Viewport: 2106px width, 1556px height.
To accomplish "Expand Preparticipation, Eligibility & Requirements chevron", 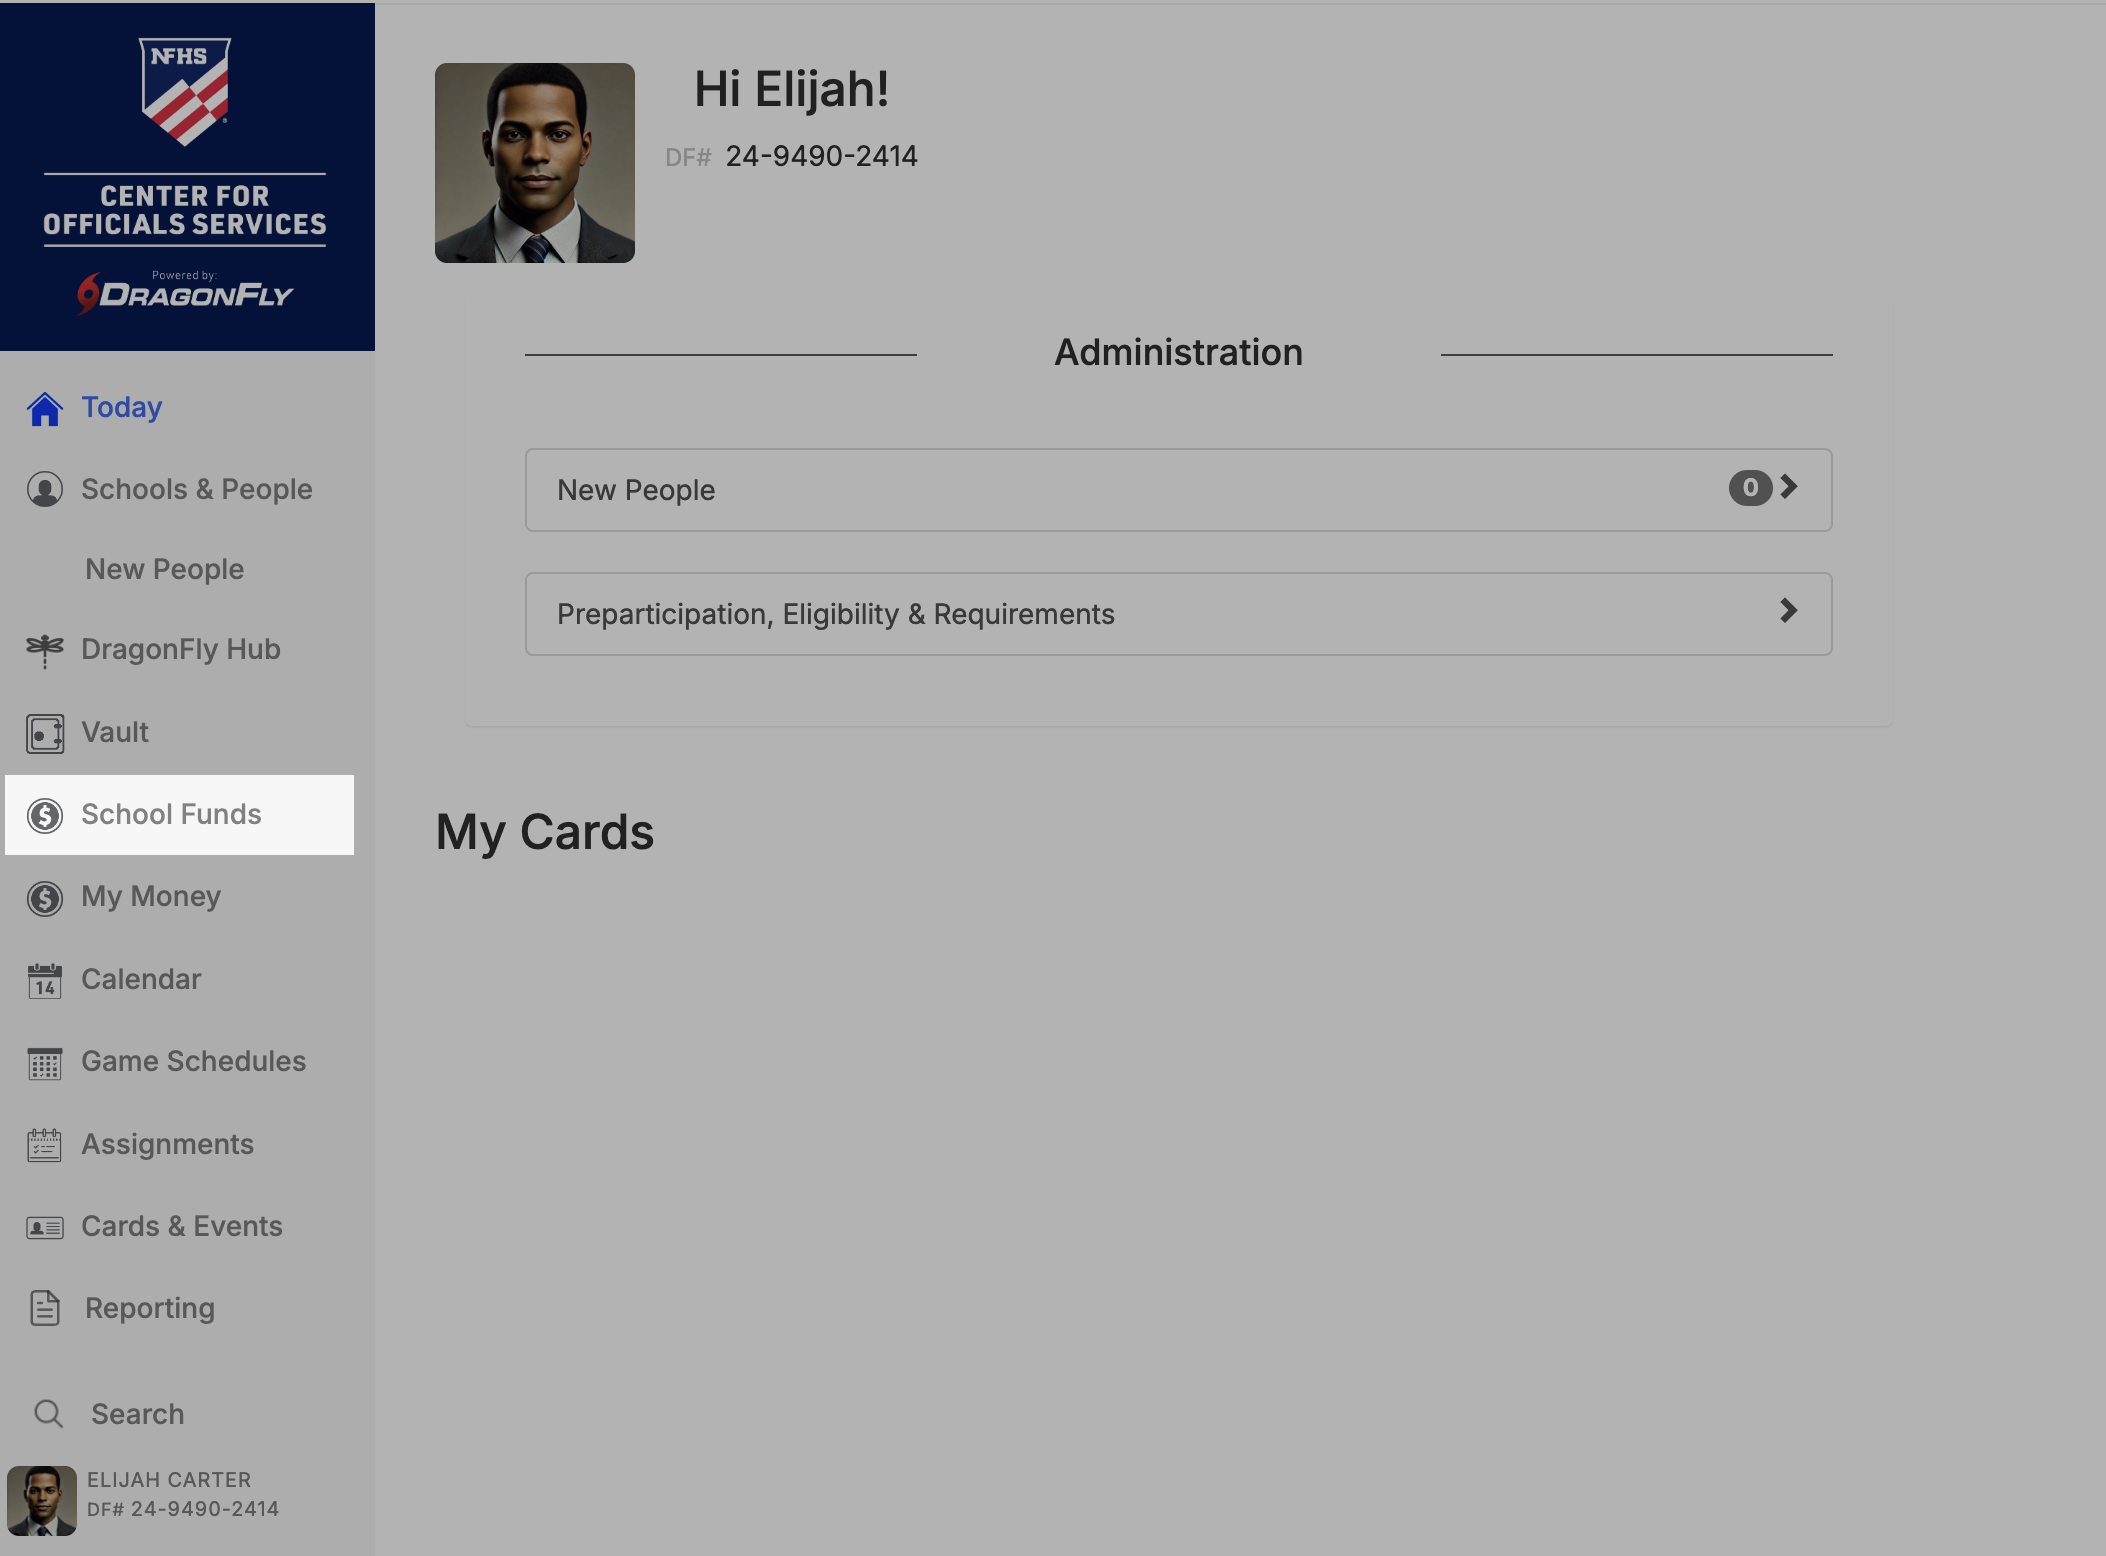I will [x=1789, y=611].
